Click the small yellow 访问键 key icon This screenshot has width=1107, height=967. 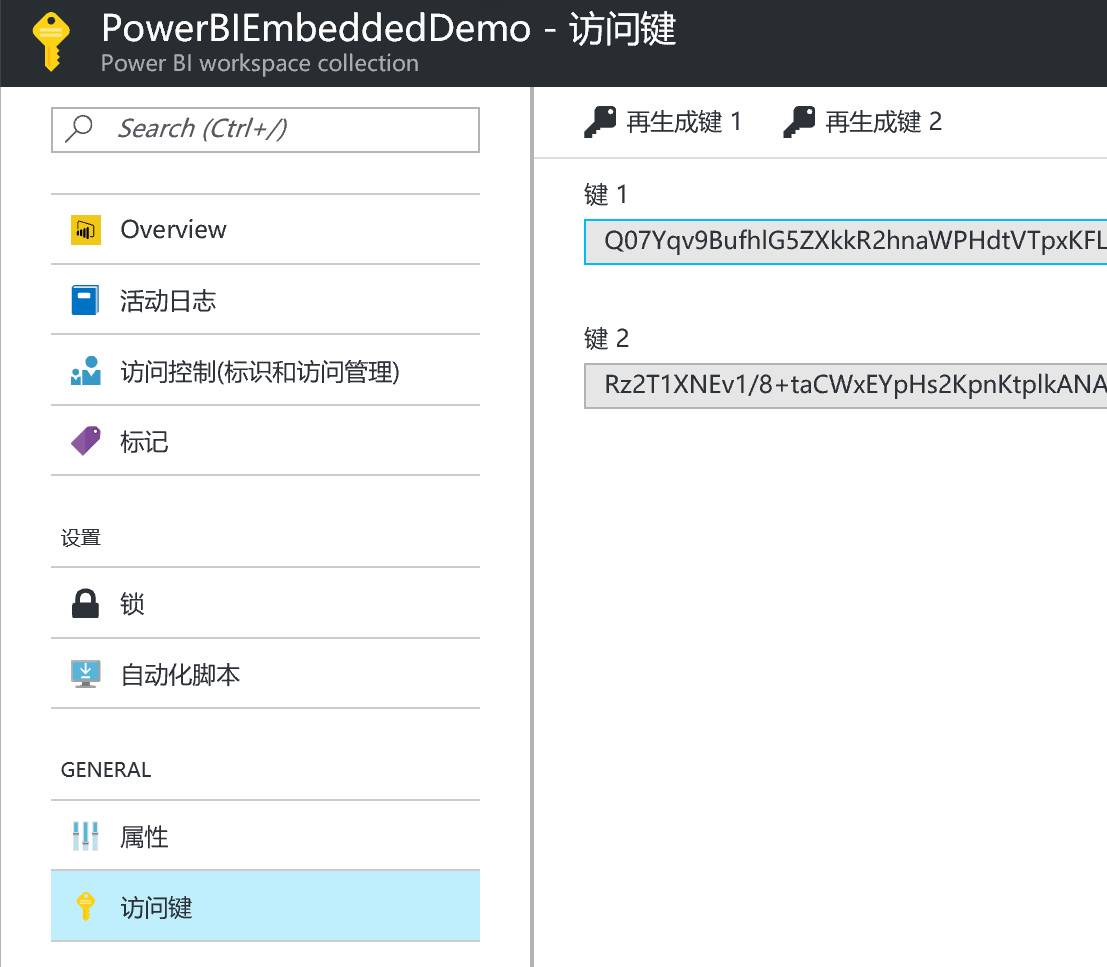click(x=85, y=906)
